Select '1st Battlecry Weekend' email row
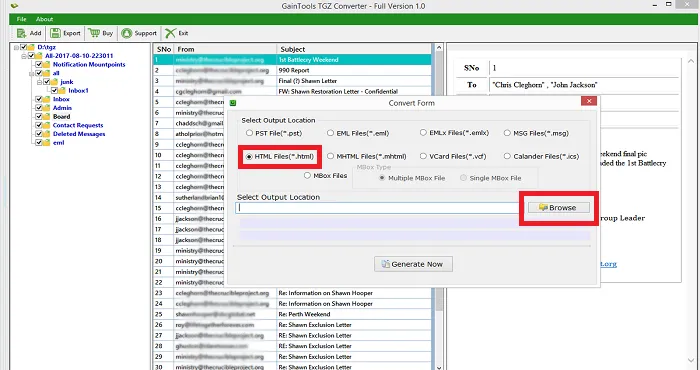Viewport: 700px width, 370px height. (x=293, y=60)
